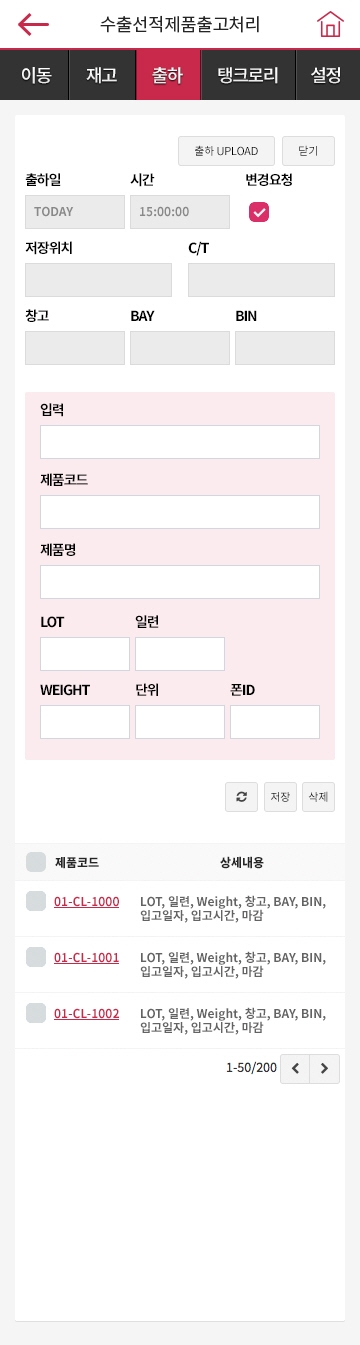
Task: Check the 01-CL-1000 row checkbox
Action: coord(36,902)
